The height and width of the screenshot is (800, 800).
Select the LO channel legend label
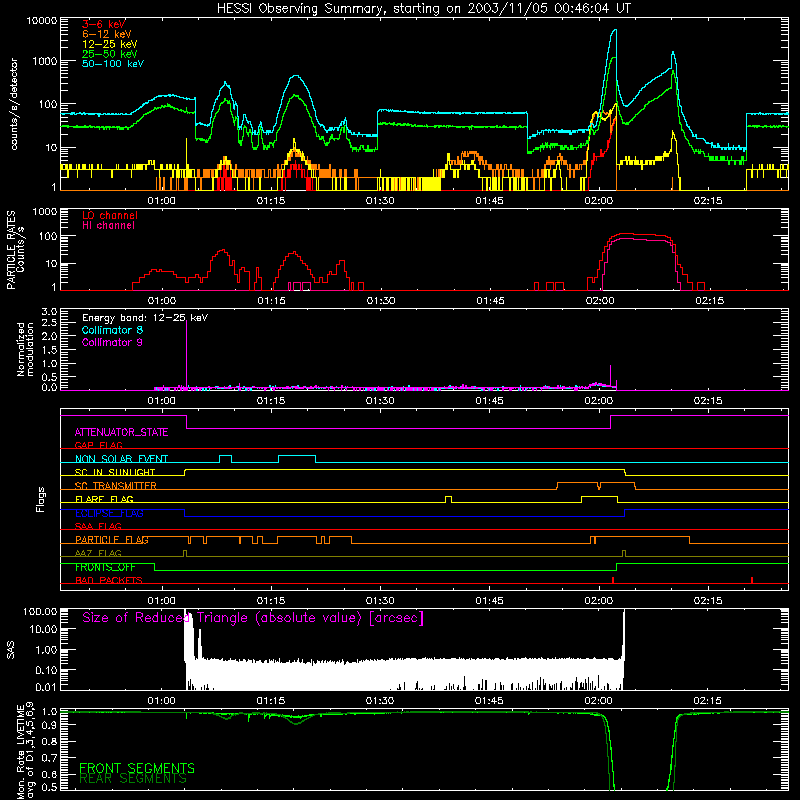[110, 215]
